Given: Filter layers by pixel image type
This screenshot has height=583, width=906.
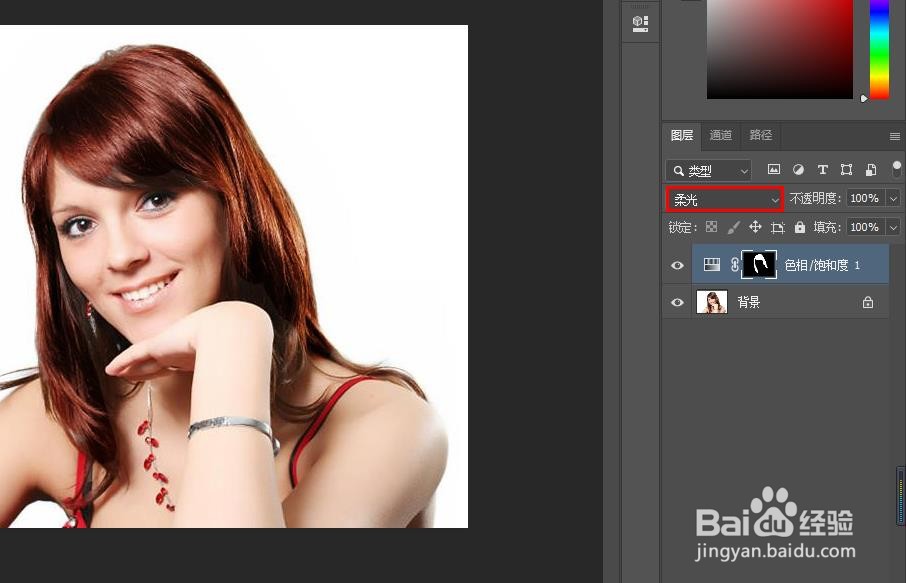Looking at the screenshot, I should coord(774,169).
